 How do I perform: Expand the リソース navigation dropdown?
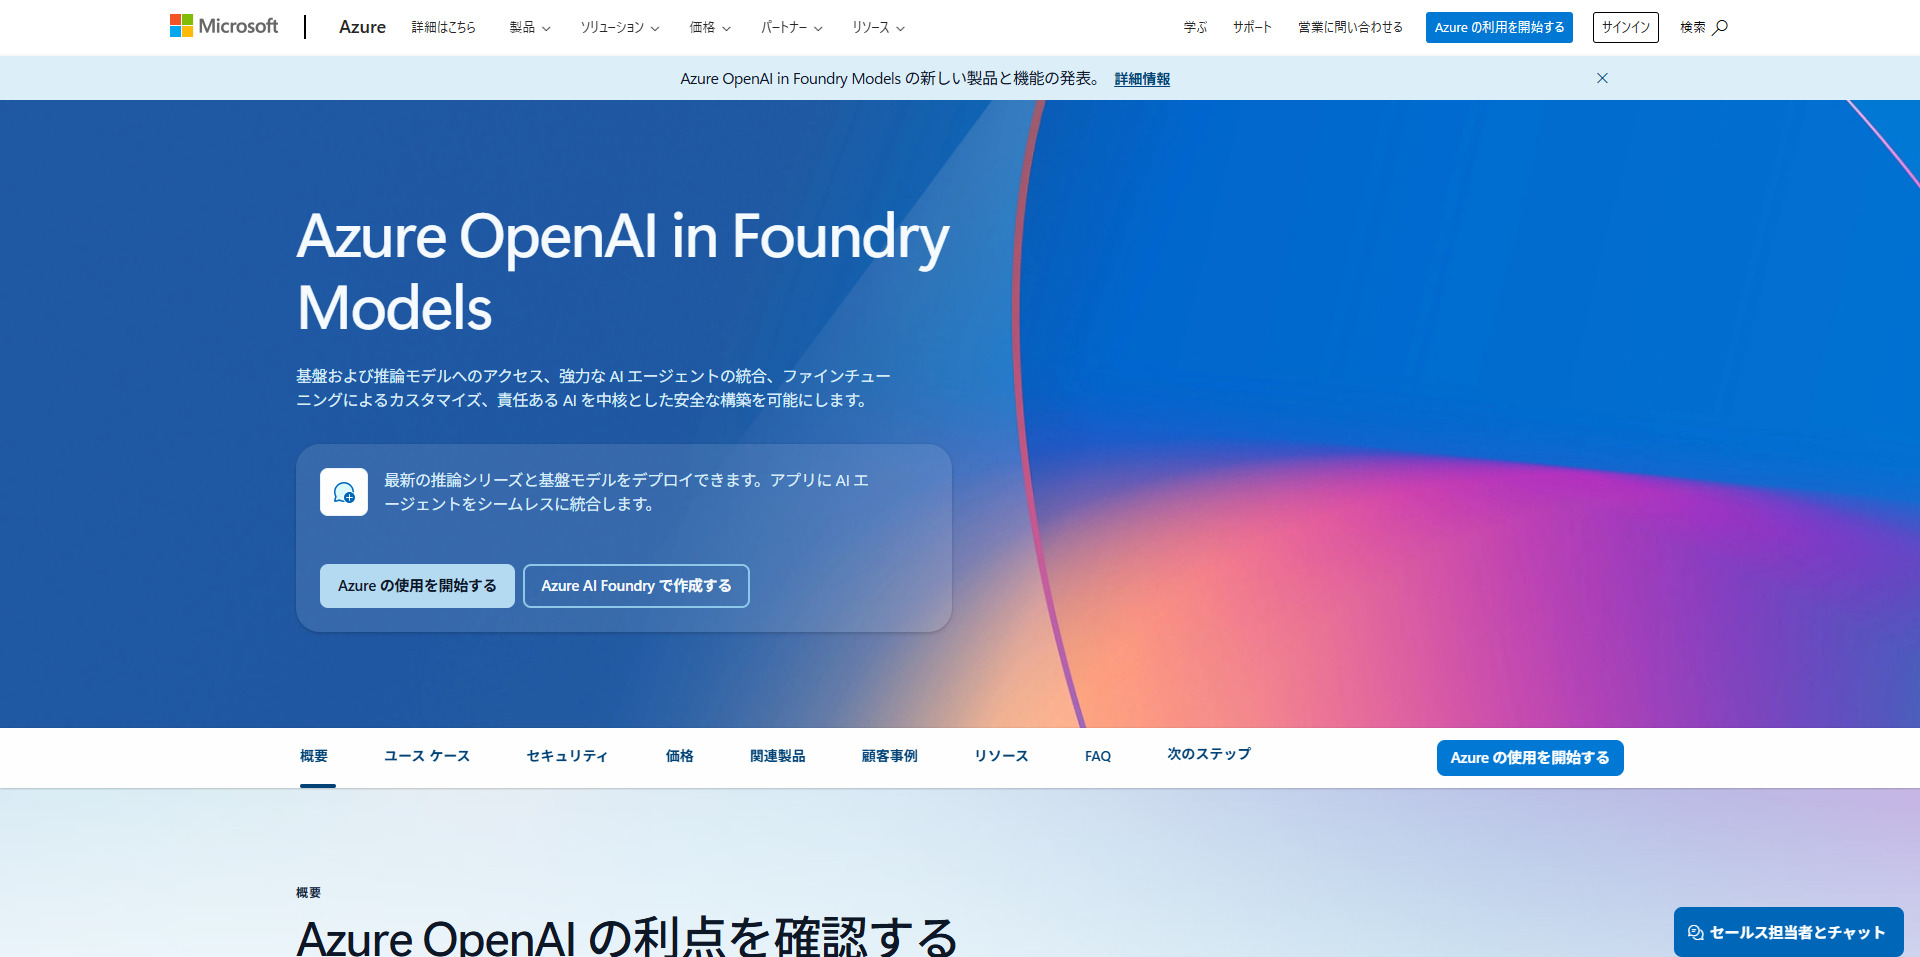[x=878, y=27]
